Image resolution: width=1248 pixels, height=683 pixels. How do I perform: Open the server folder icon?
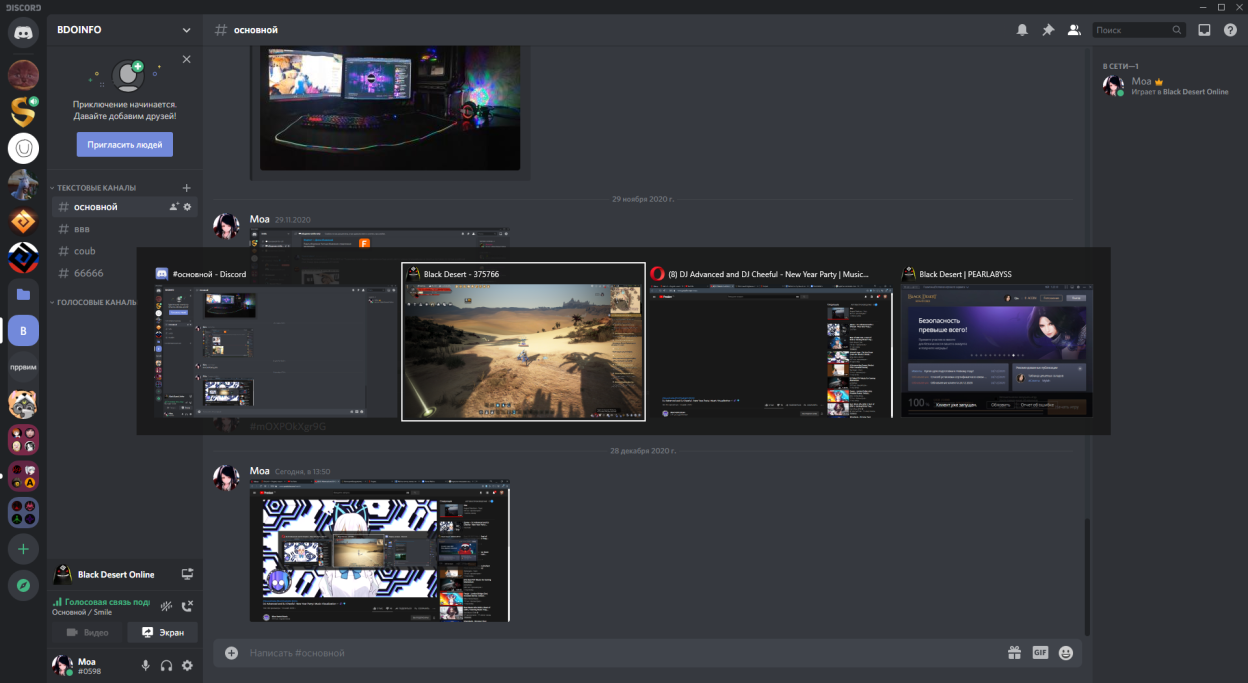coord(23,294)
